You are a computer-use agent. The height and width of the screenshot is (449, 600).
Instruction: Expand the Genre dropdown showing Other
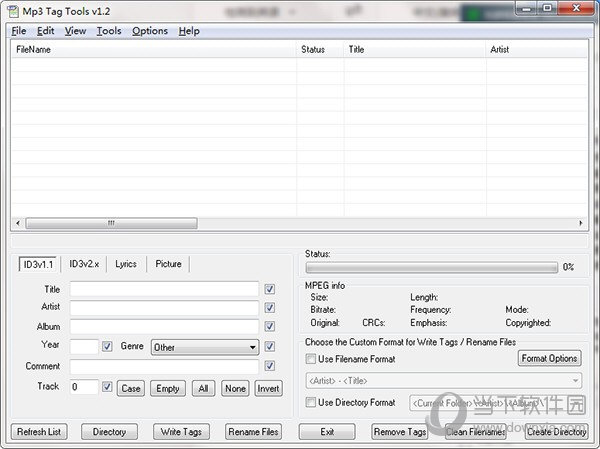pos(205,347)
